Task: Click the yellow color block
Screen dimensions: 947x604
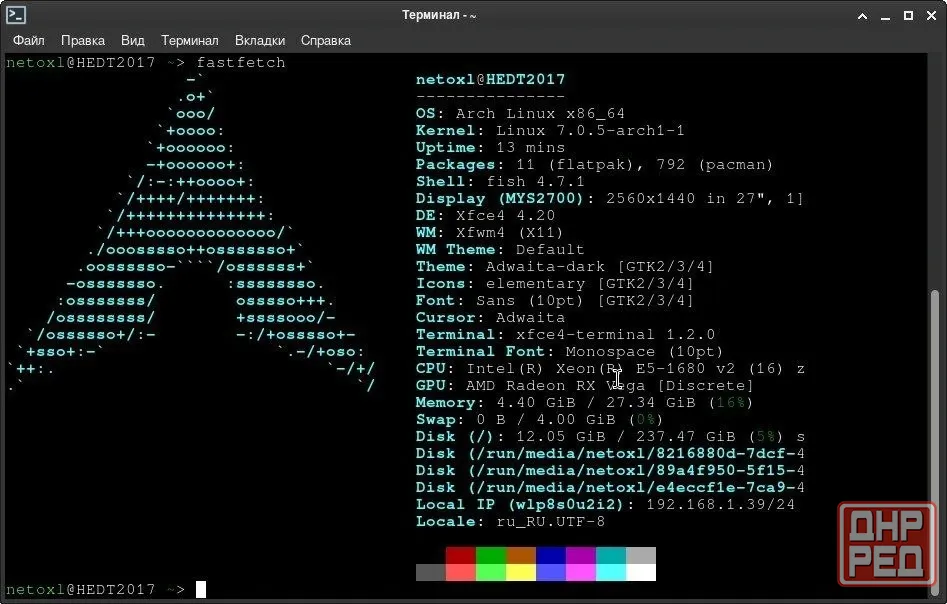Action: pos(521,572)
